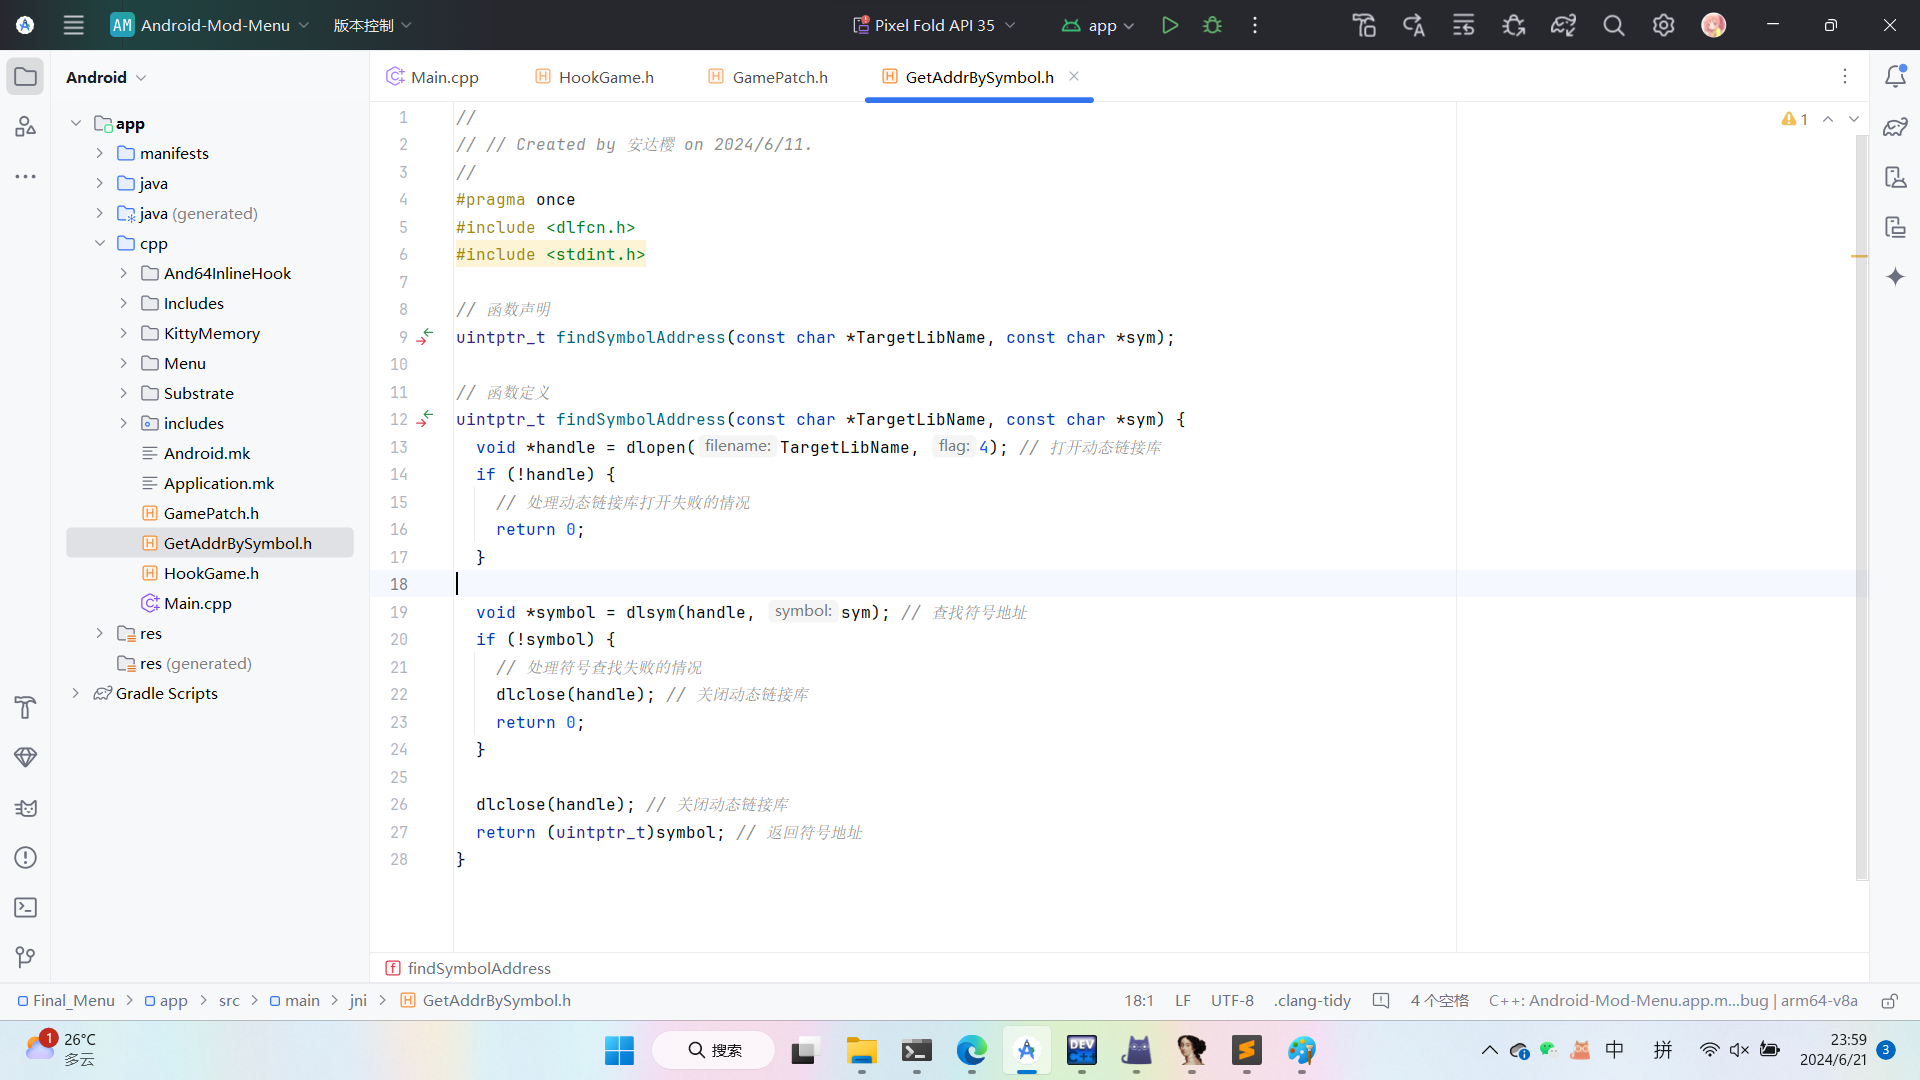Image resolution: width=1920 pixels, height=1080 pixels.
Task: Show the Notifications bell panel
Action: coord(1895,77)
